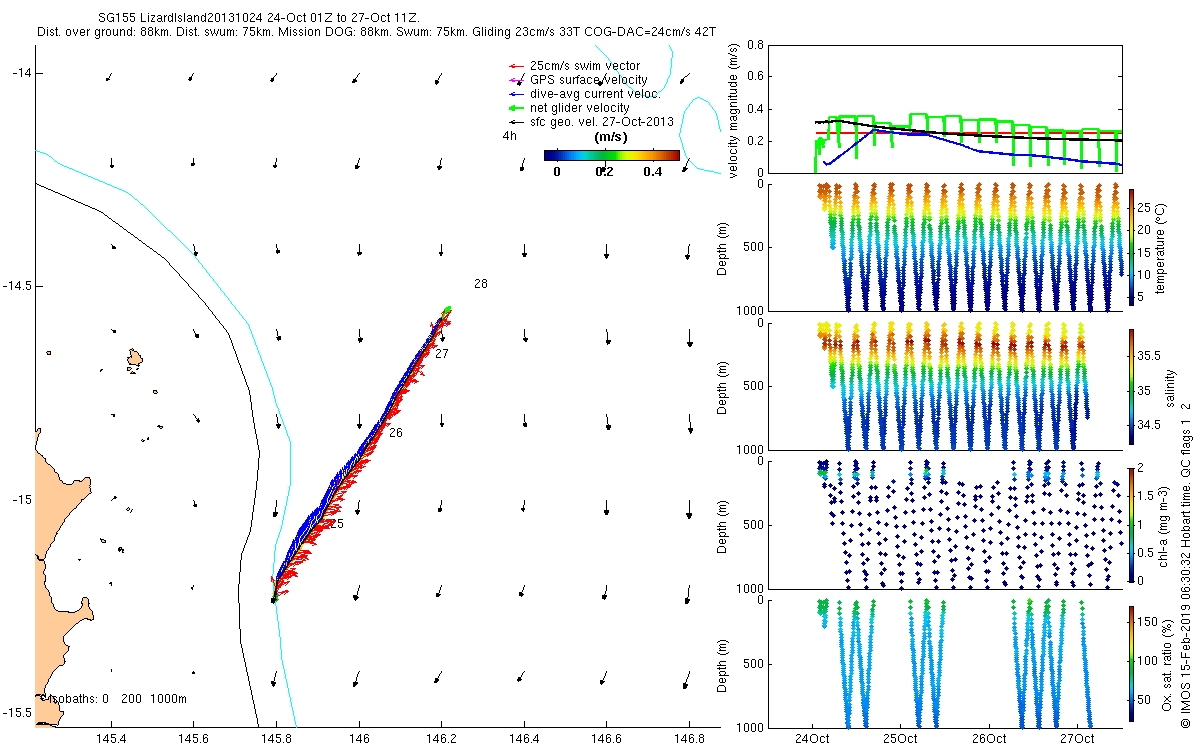Click the 'Ox. sat. ratio (%)' colorbar label

[x=1167, y=664]
